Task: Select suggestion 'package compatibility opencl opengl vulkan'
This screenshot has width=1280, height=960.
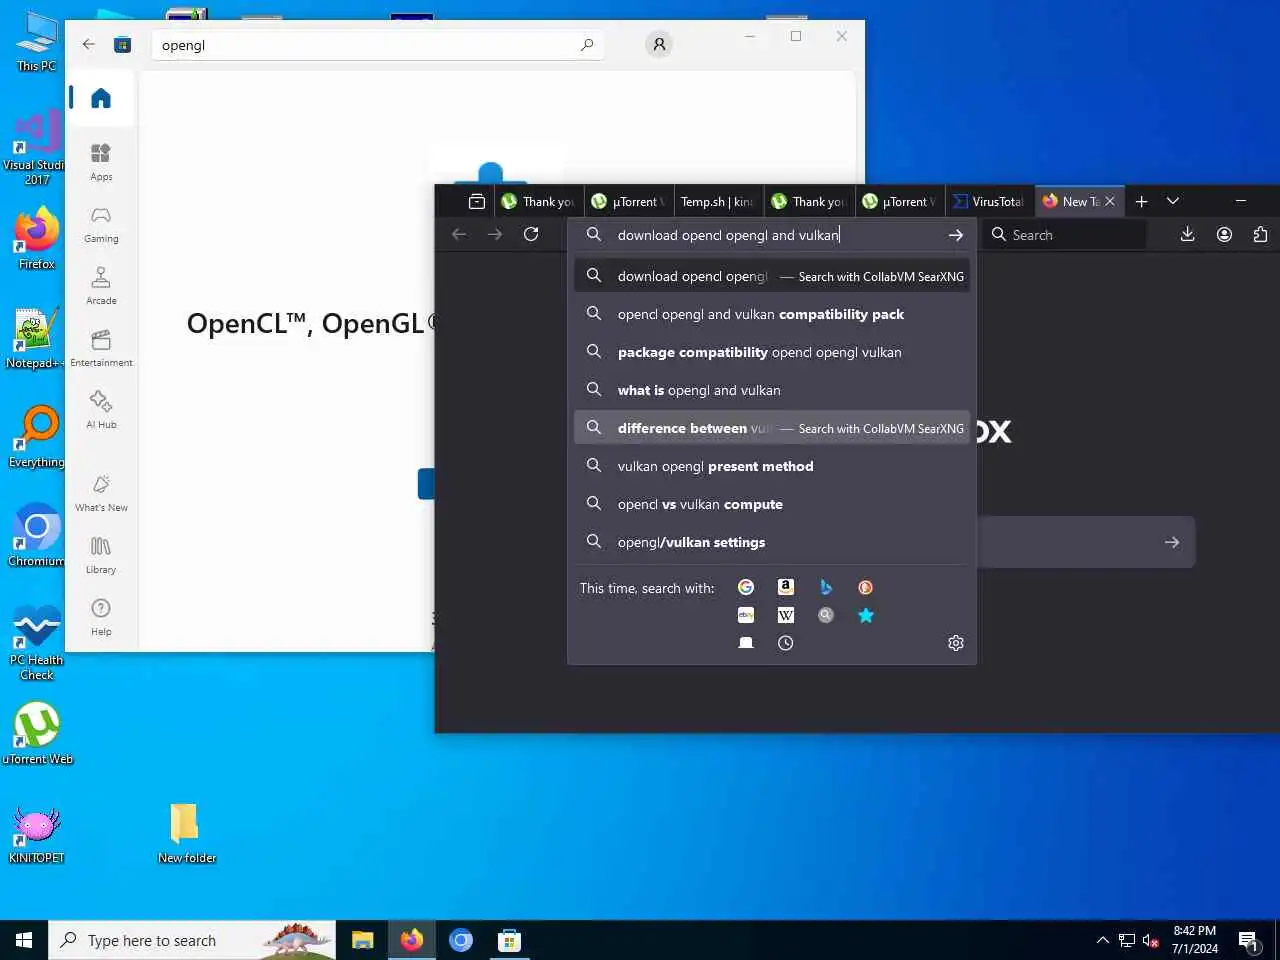Action: pos(772,352)
